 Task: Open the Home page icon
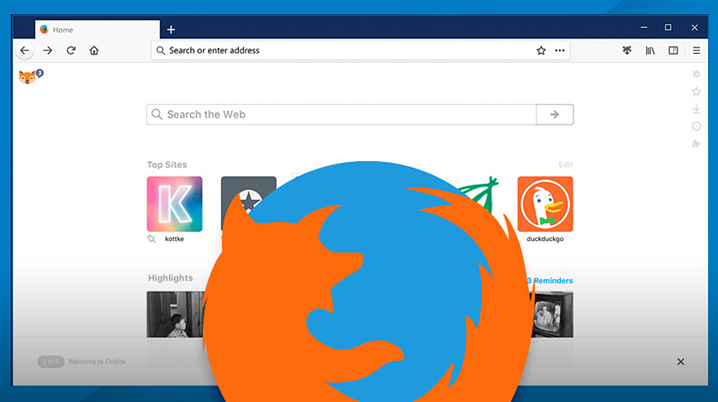tap(94, 50)
